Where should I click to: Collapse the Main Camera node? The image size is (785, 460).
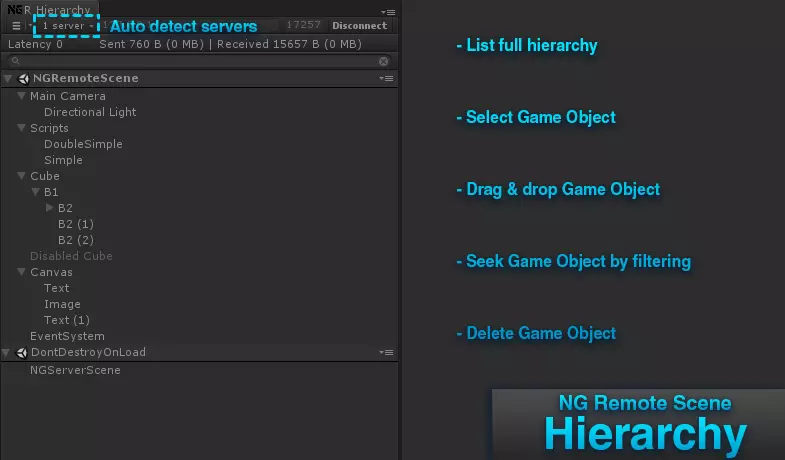[22, 96]
